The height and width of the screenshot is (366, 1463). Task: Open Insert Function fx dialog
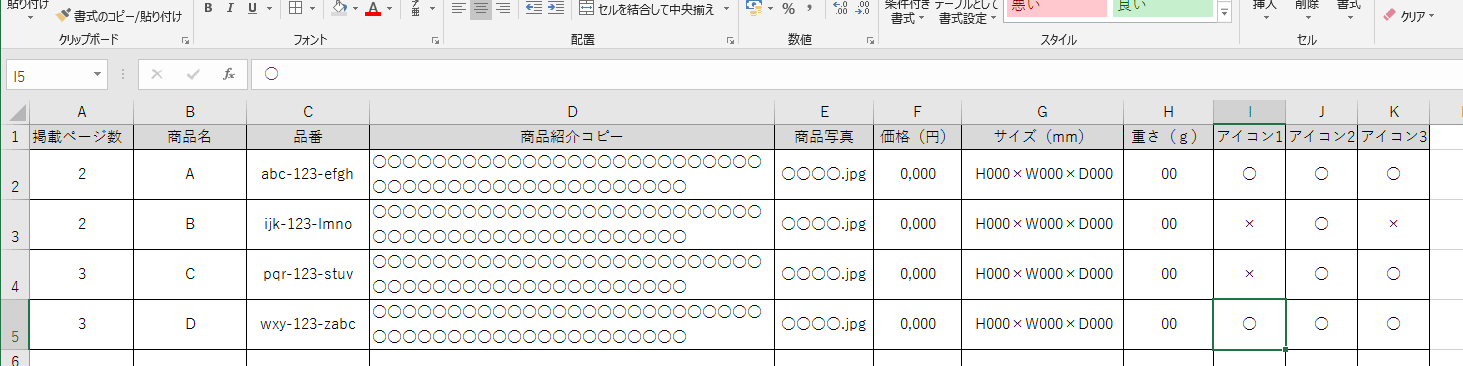click(x=228, y=74)
